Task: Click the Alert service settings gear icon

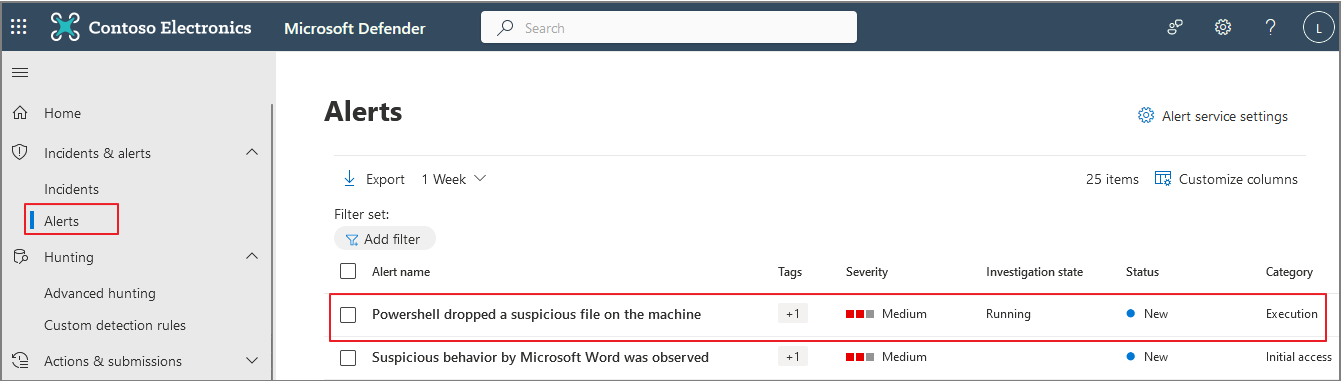Action: click(x=1146, y=116)
